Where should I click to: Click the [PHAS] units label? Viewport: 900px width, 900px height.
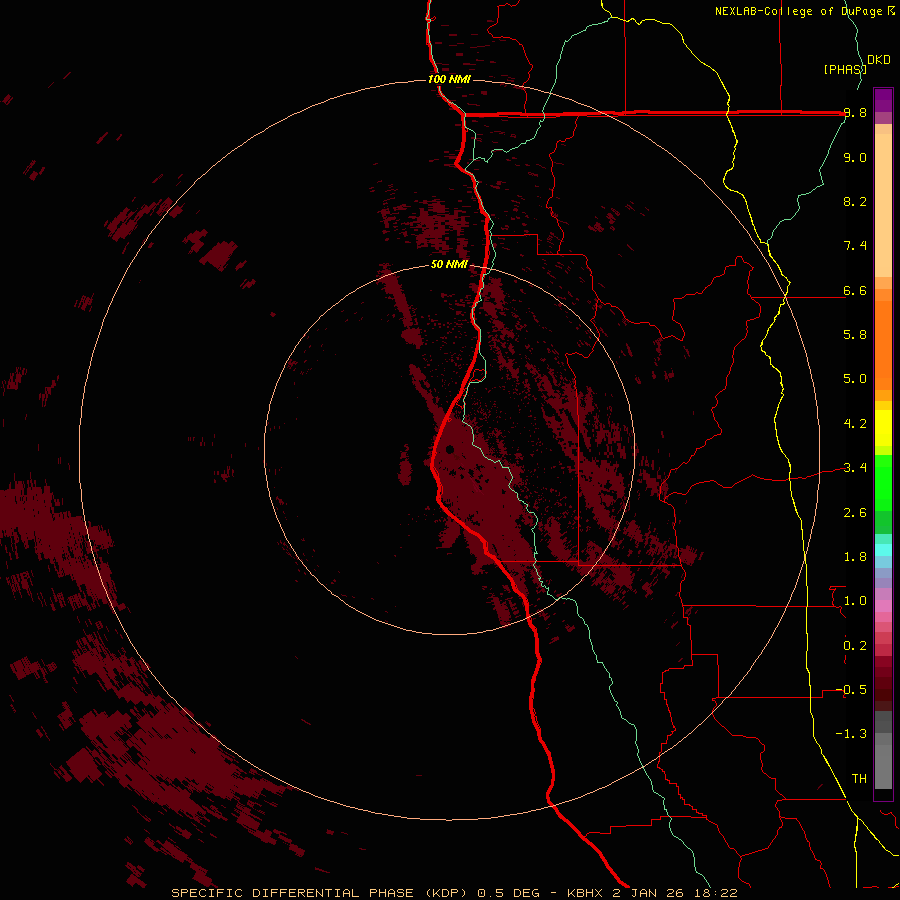coord(845,69)
